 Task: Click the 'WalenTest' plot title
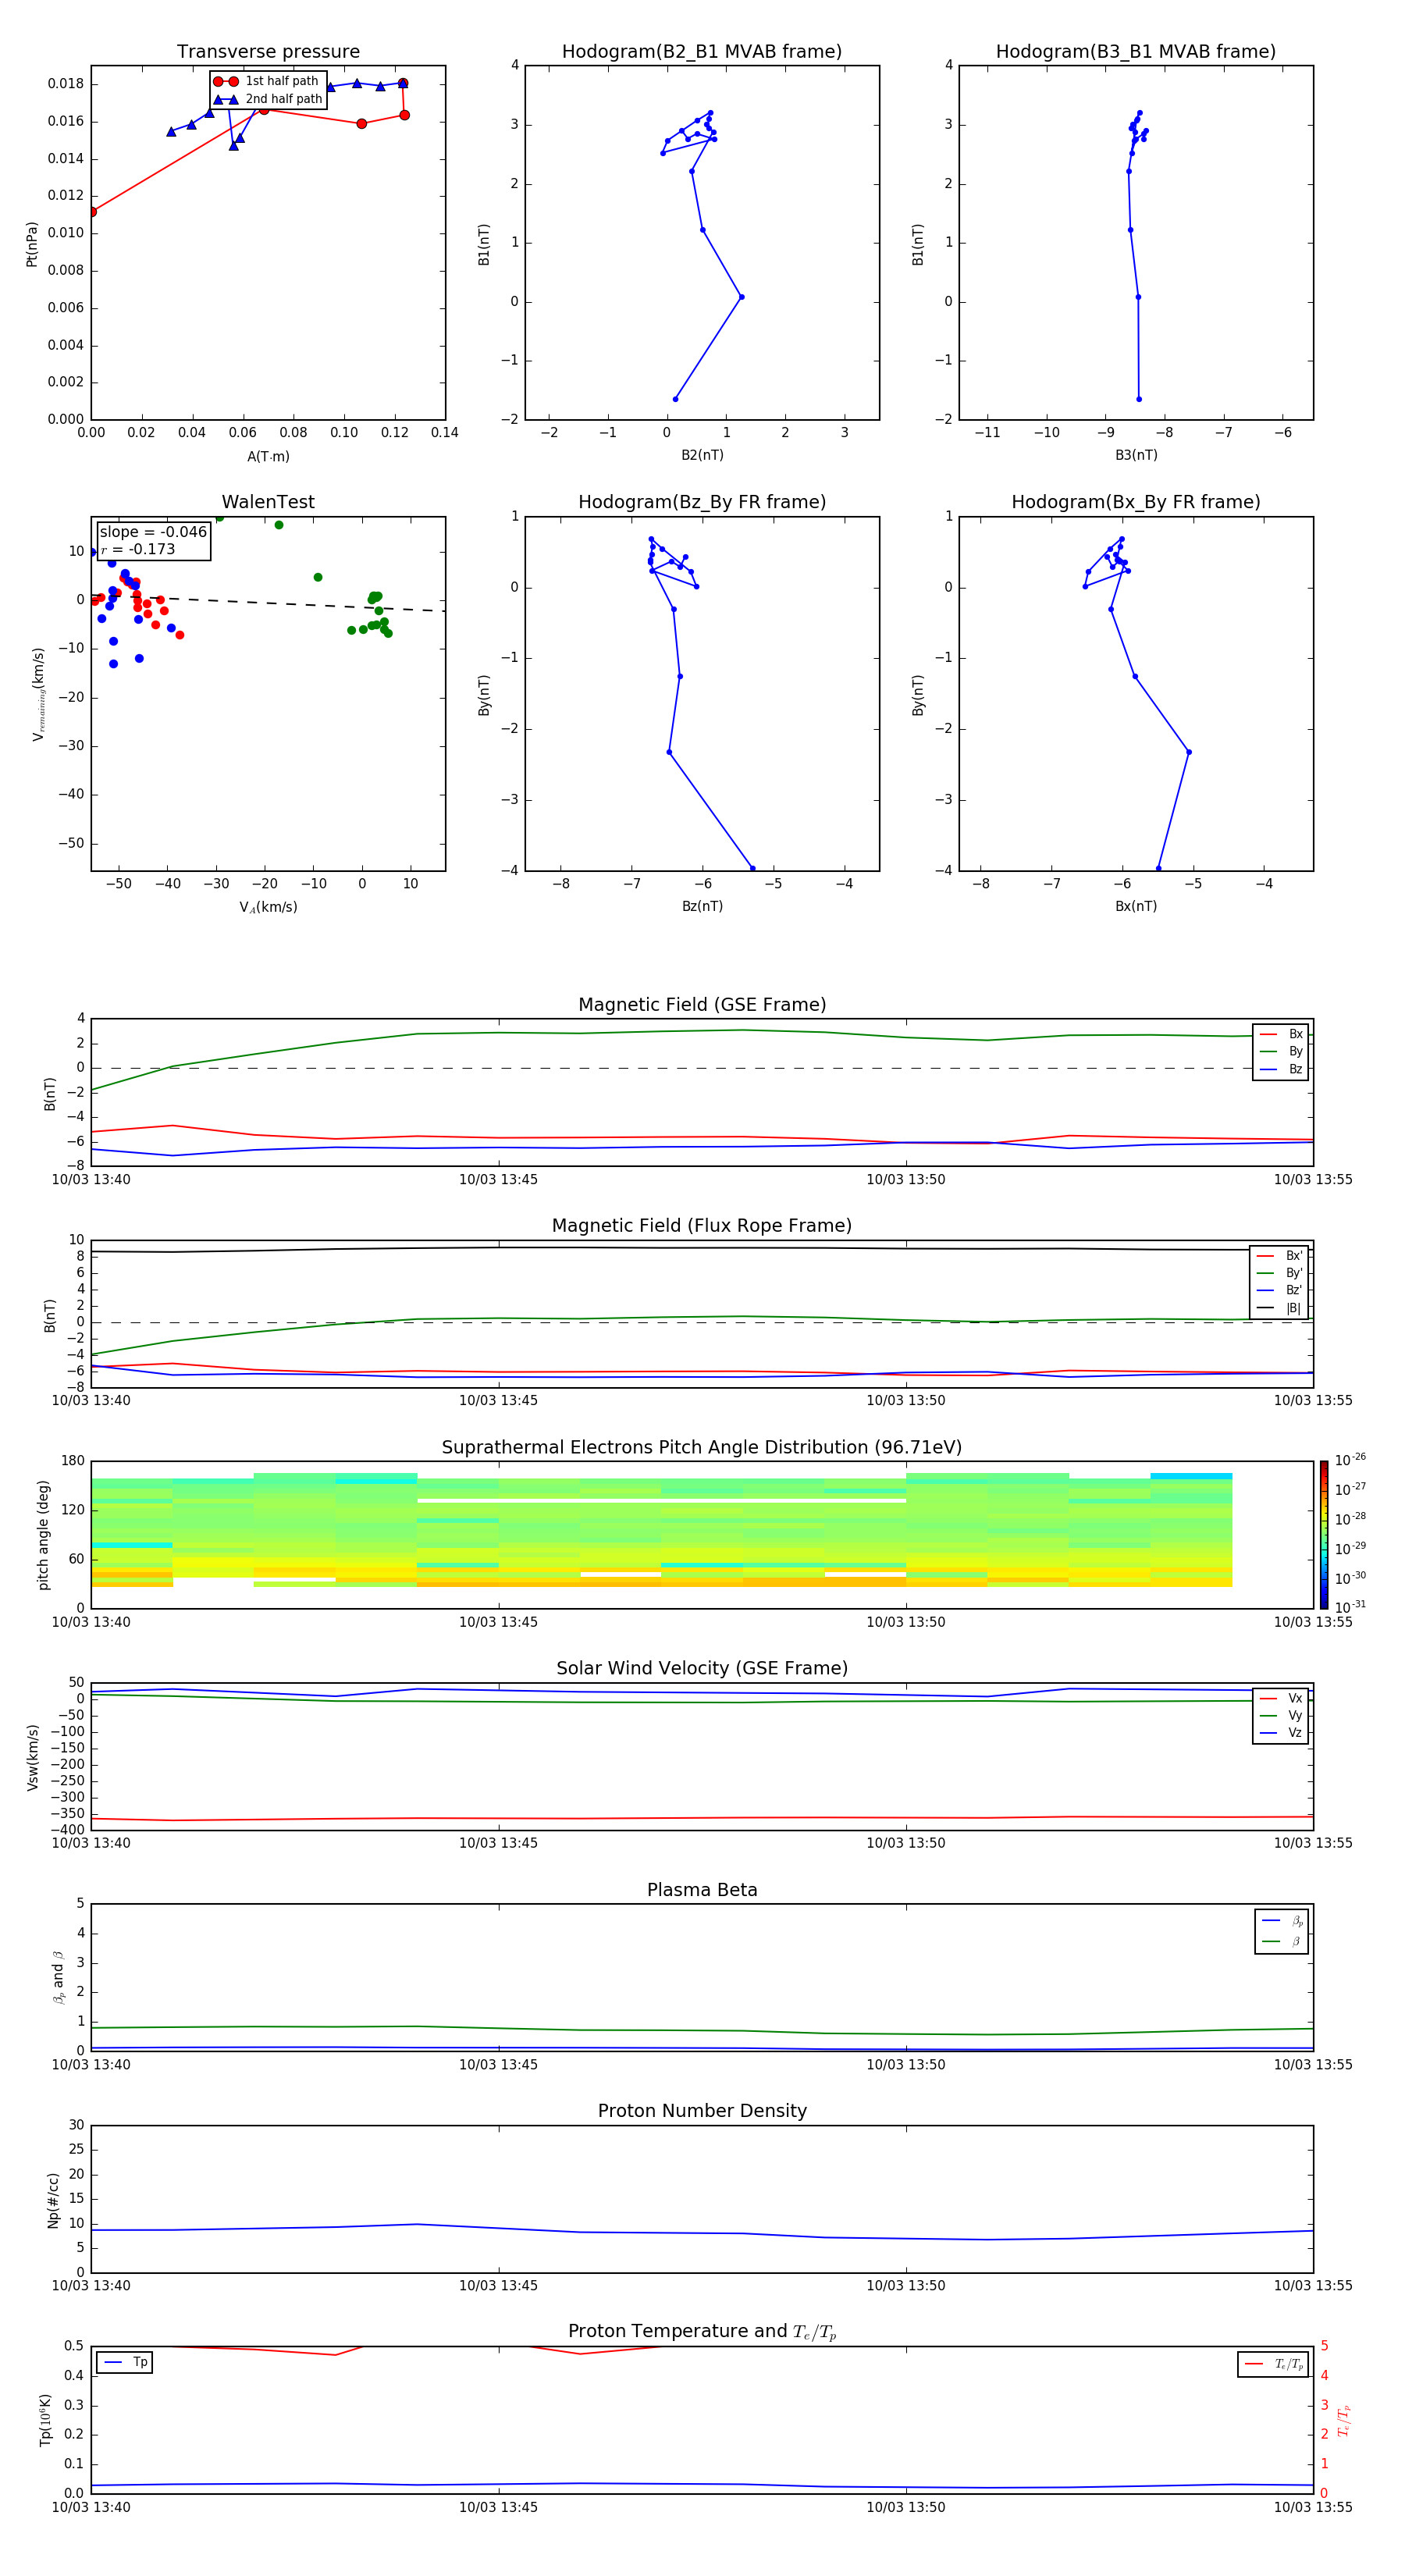268,502
